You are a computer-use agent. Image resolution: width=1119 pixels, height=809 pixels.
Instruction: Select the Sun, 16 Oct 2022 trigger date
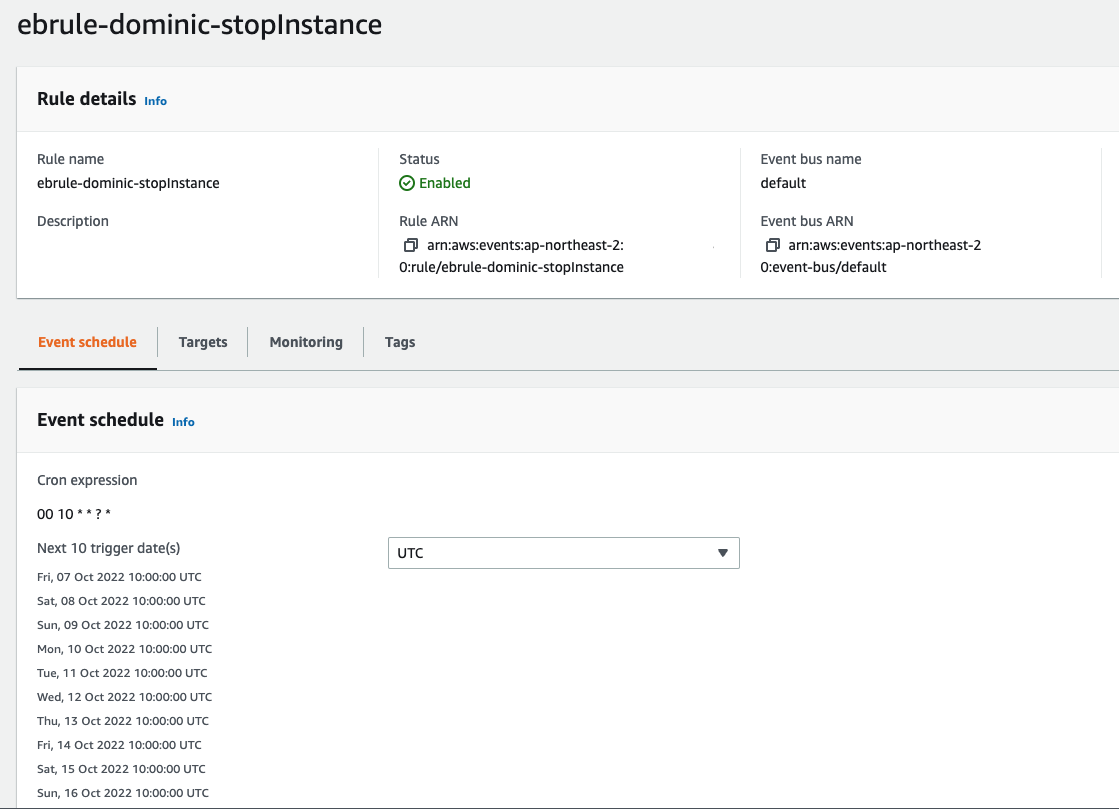pos(123,793)
